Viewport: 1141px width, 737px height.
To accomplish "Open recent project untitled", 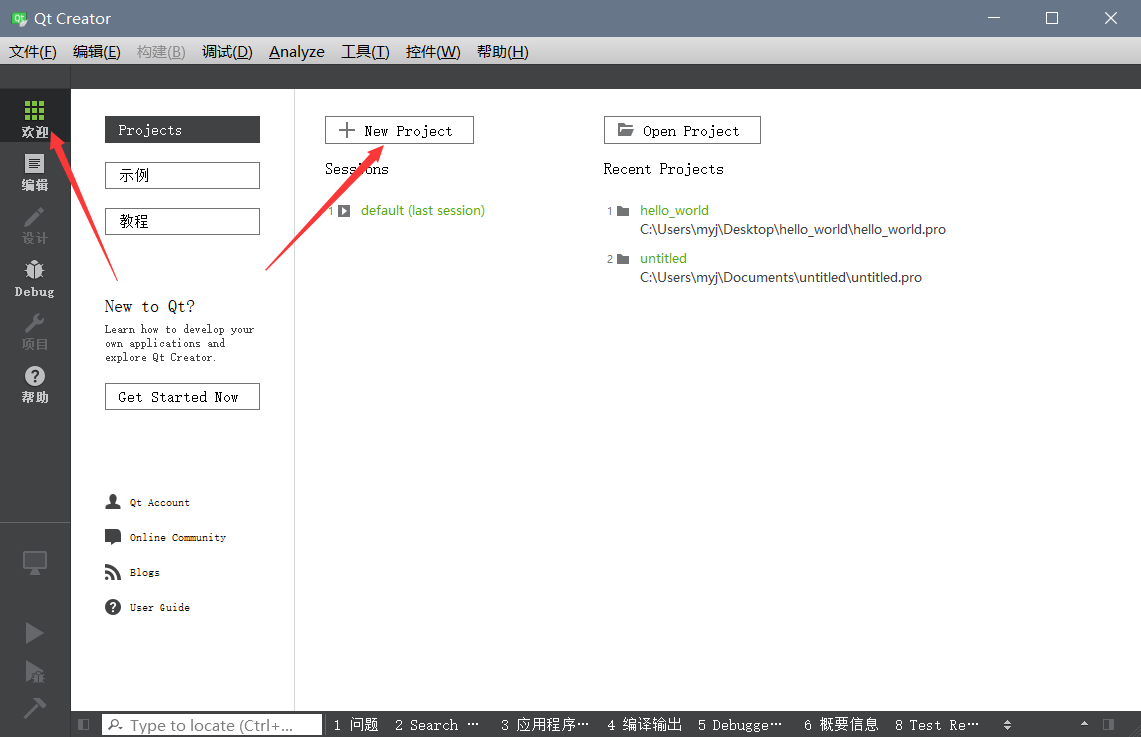I will tap(663, 258).
